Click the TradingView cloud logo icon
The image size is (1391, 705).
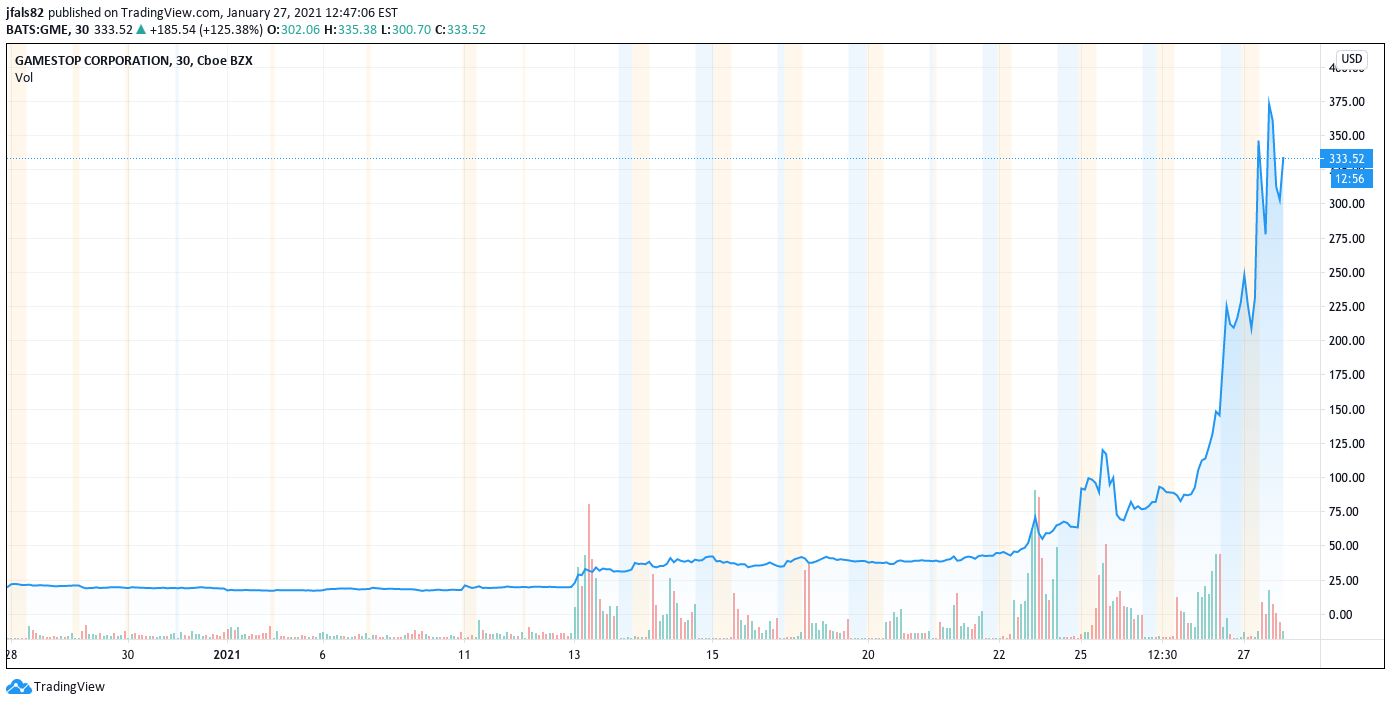(x=18, y=687)
